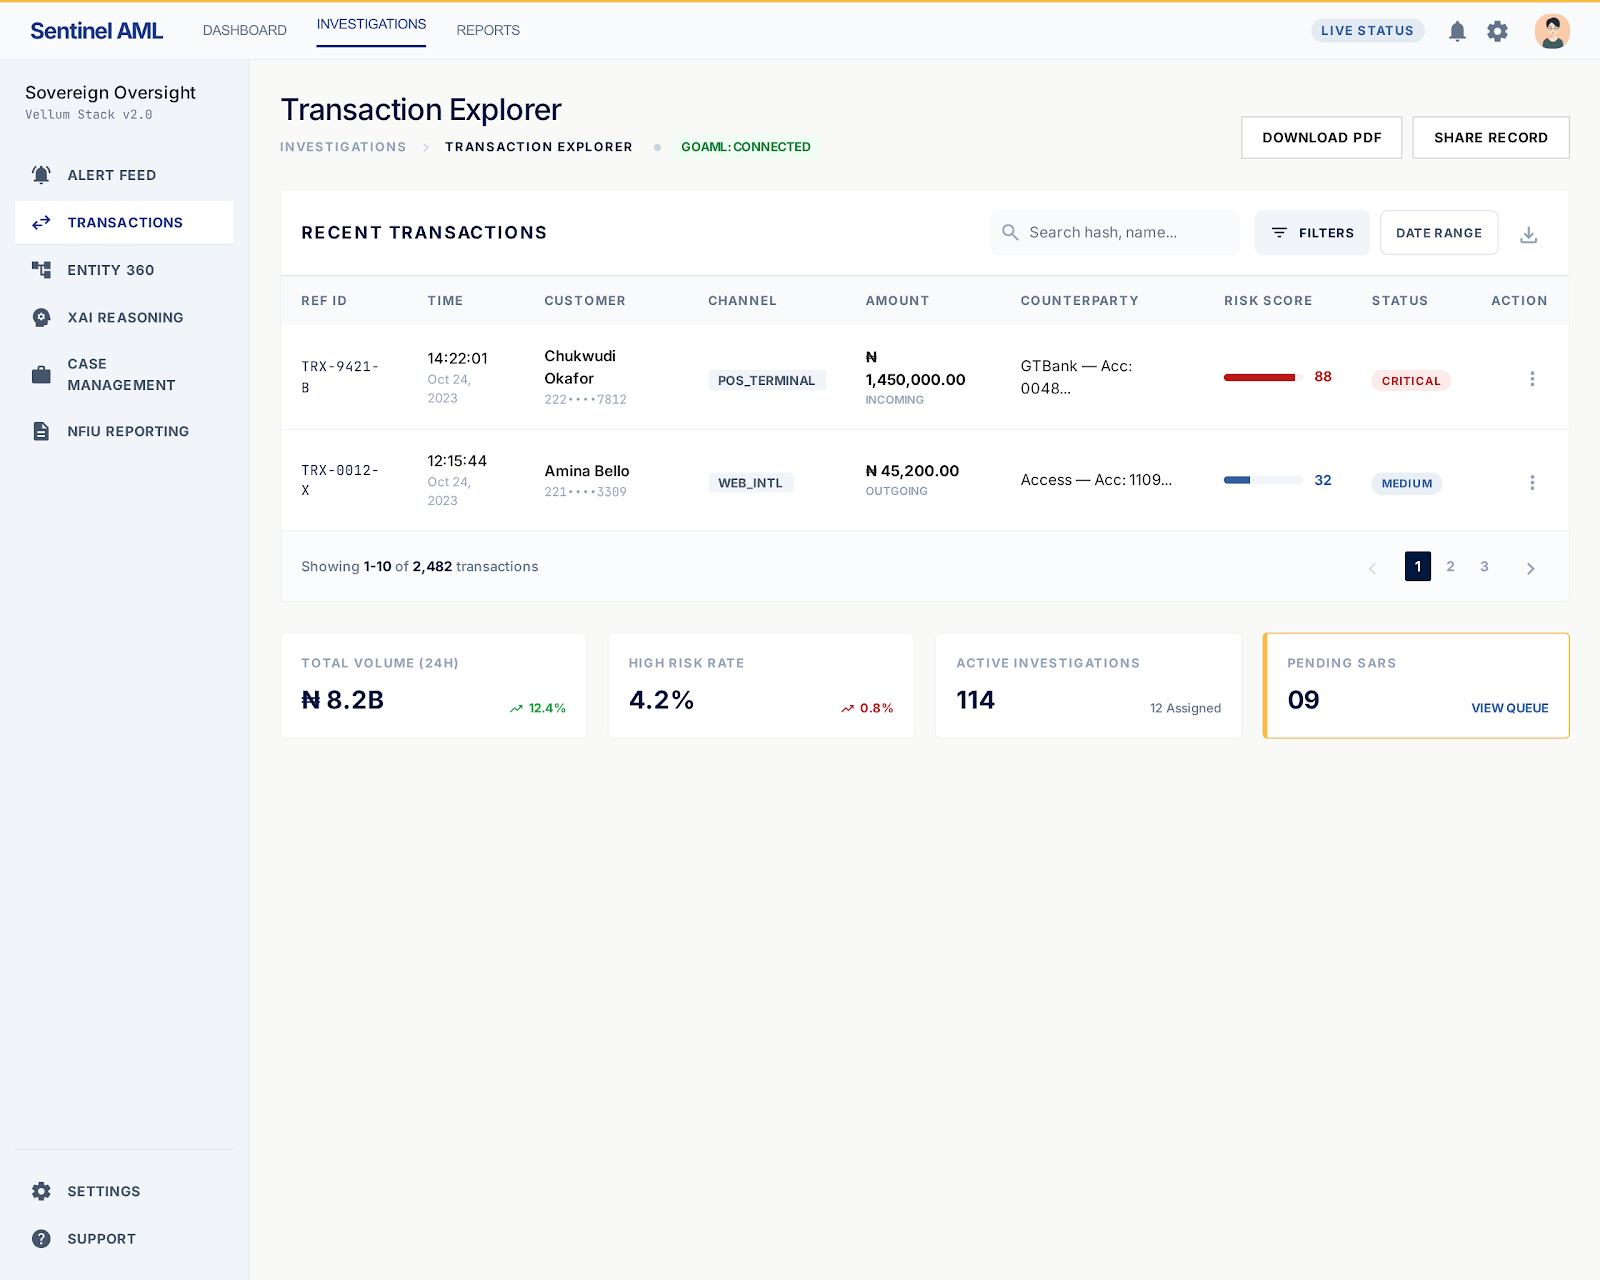Click the search hash or name field
The height and width of the screenshot is (1280, 1600).
[1115, 232]
